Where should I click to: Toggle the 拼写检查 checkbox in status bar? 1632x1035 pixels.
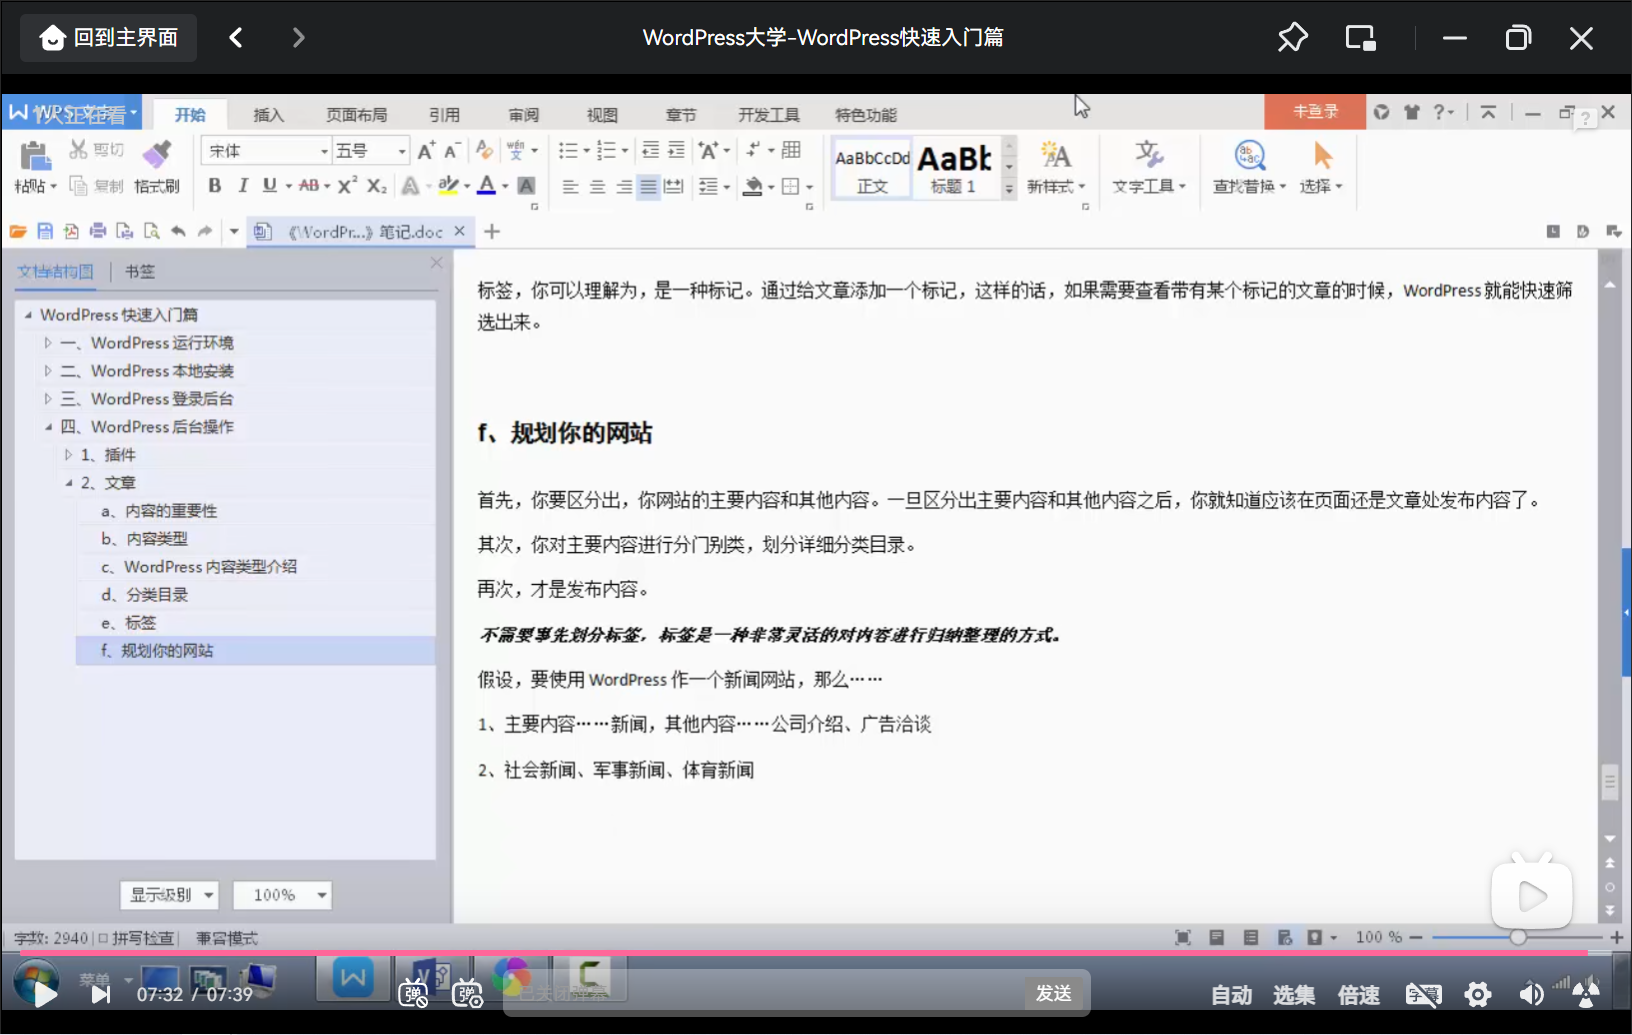(x=103, y=938)
